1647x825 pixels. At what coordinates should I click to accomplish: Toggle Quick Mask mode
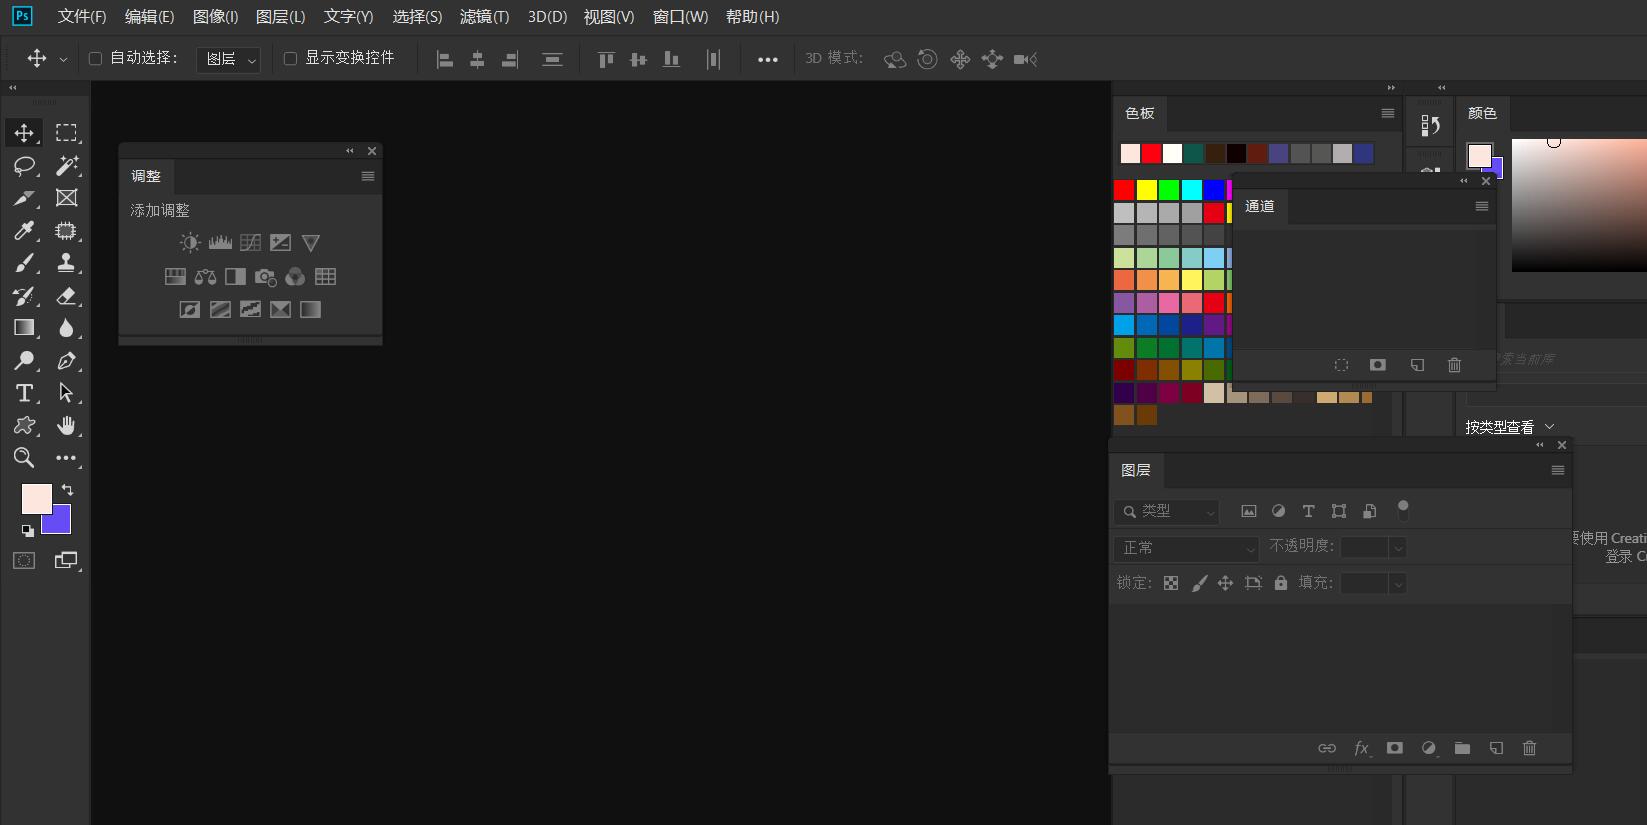(24, 561)
